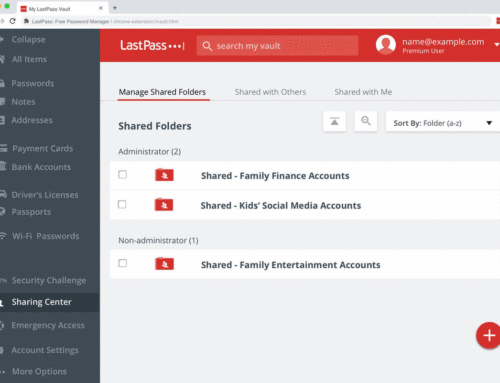500x383 pixels.
Task: Open Shared - Kids' Social Media Accounts folder
Action: tap(281, 205)
